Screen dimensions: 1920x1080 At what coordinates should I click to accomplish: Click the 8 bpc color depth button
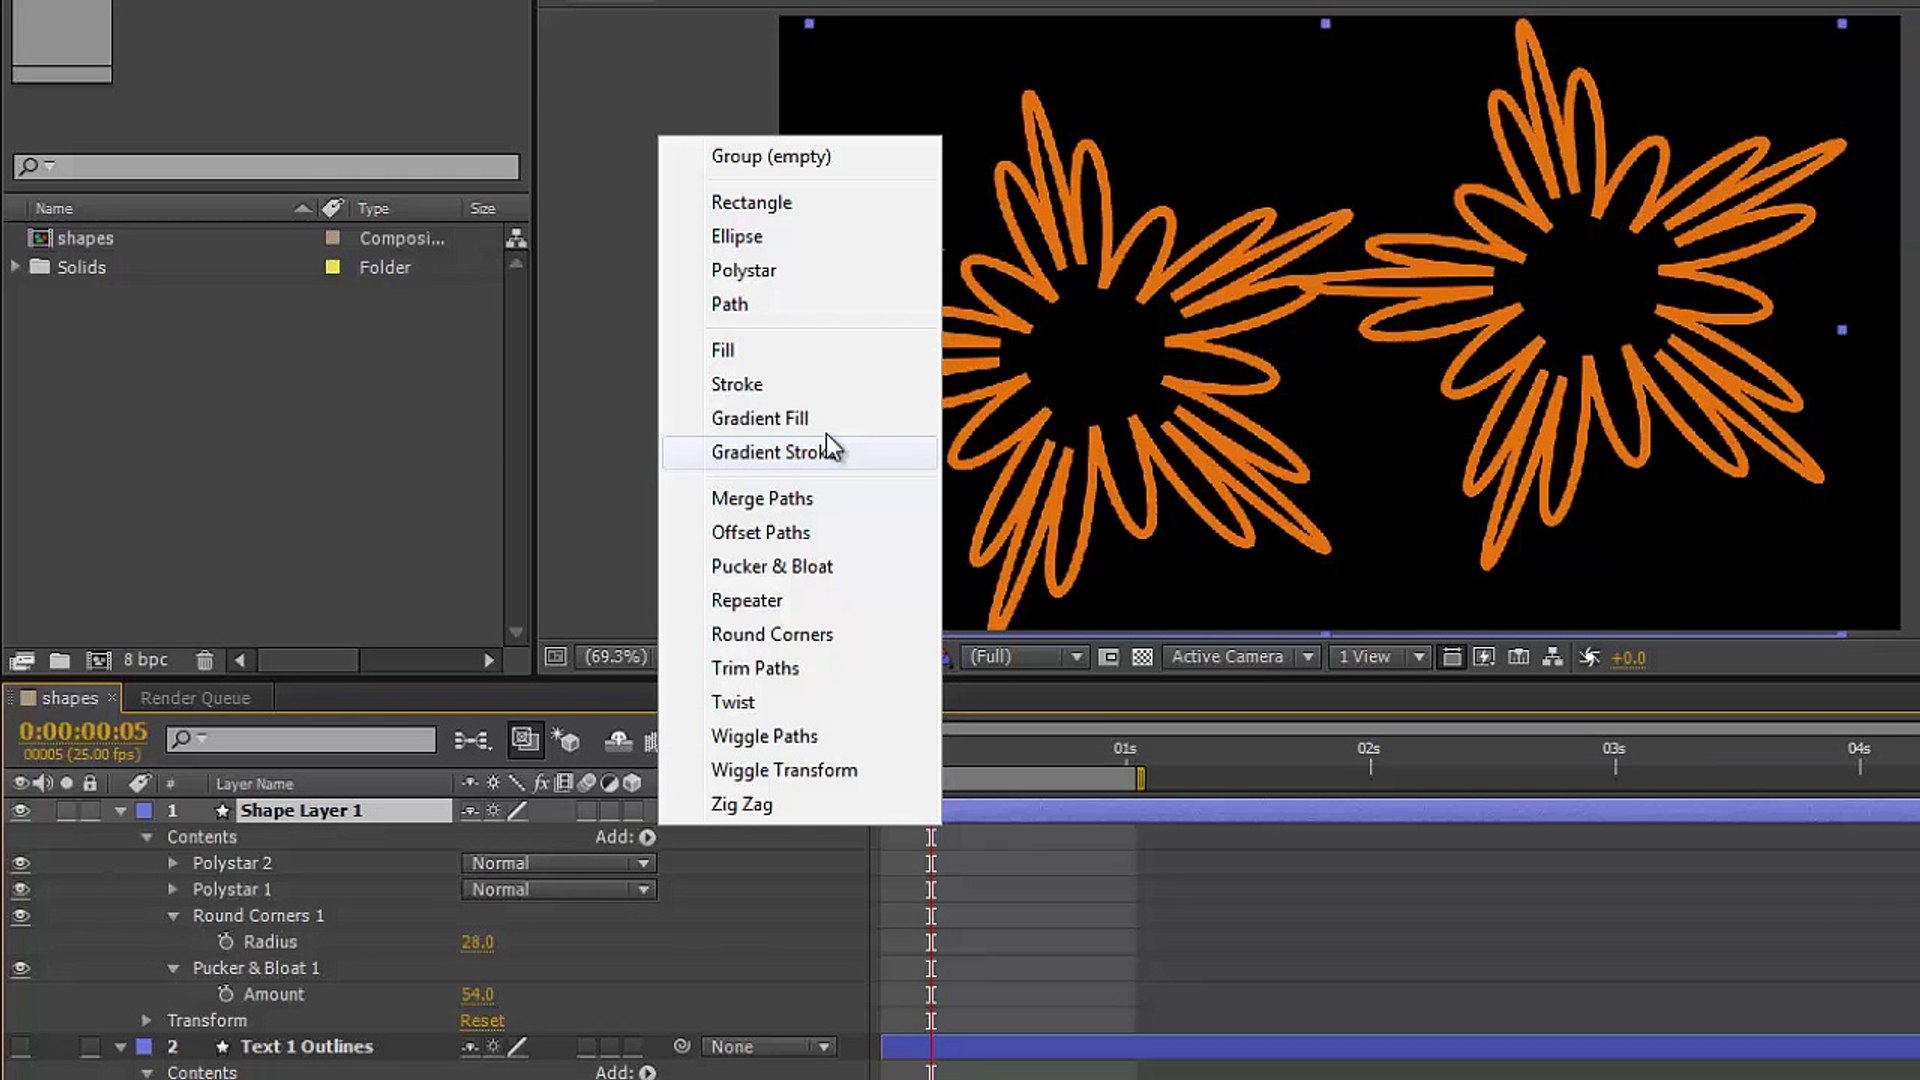pos(146,660)
